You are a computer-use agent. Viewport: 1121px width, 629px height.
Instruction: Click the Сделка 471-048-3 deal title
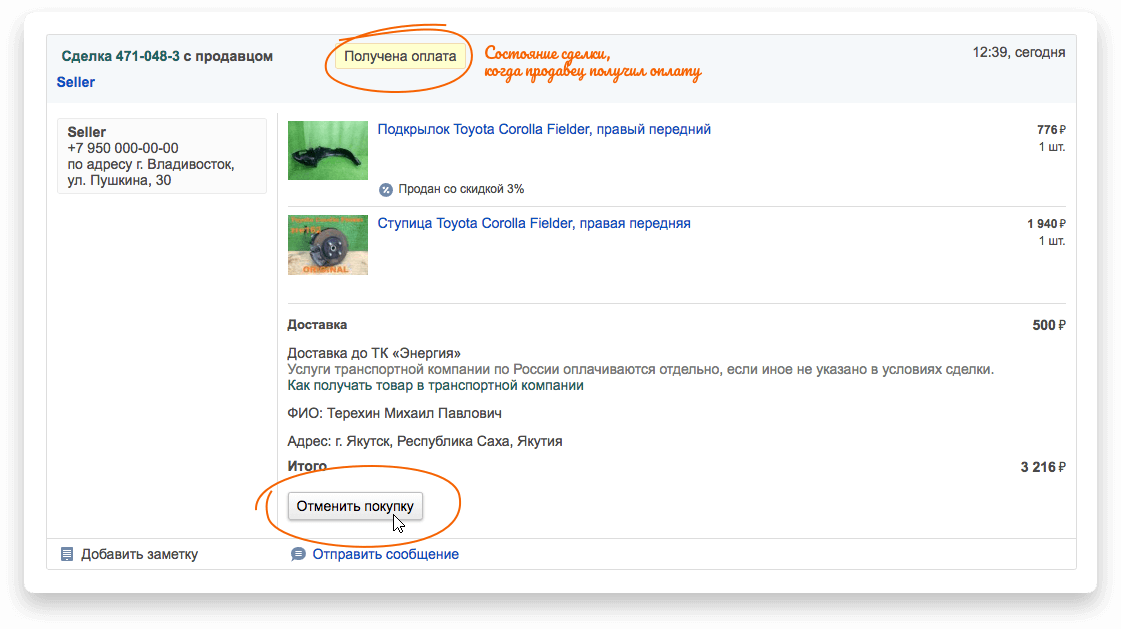(x=167, y=57)
